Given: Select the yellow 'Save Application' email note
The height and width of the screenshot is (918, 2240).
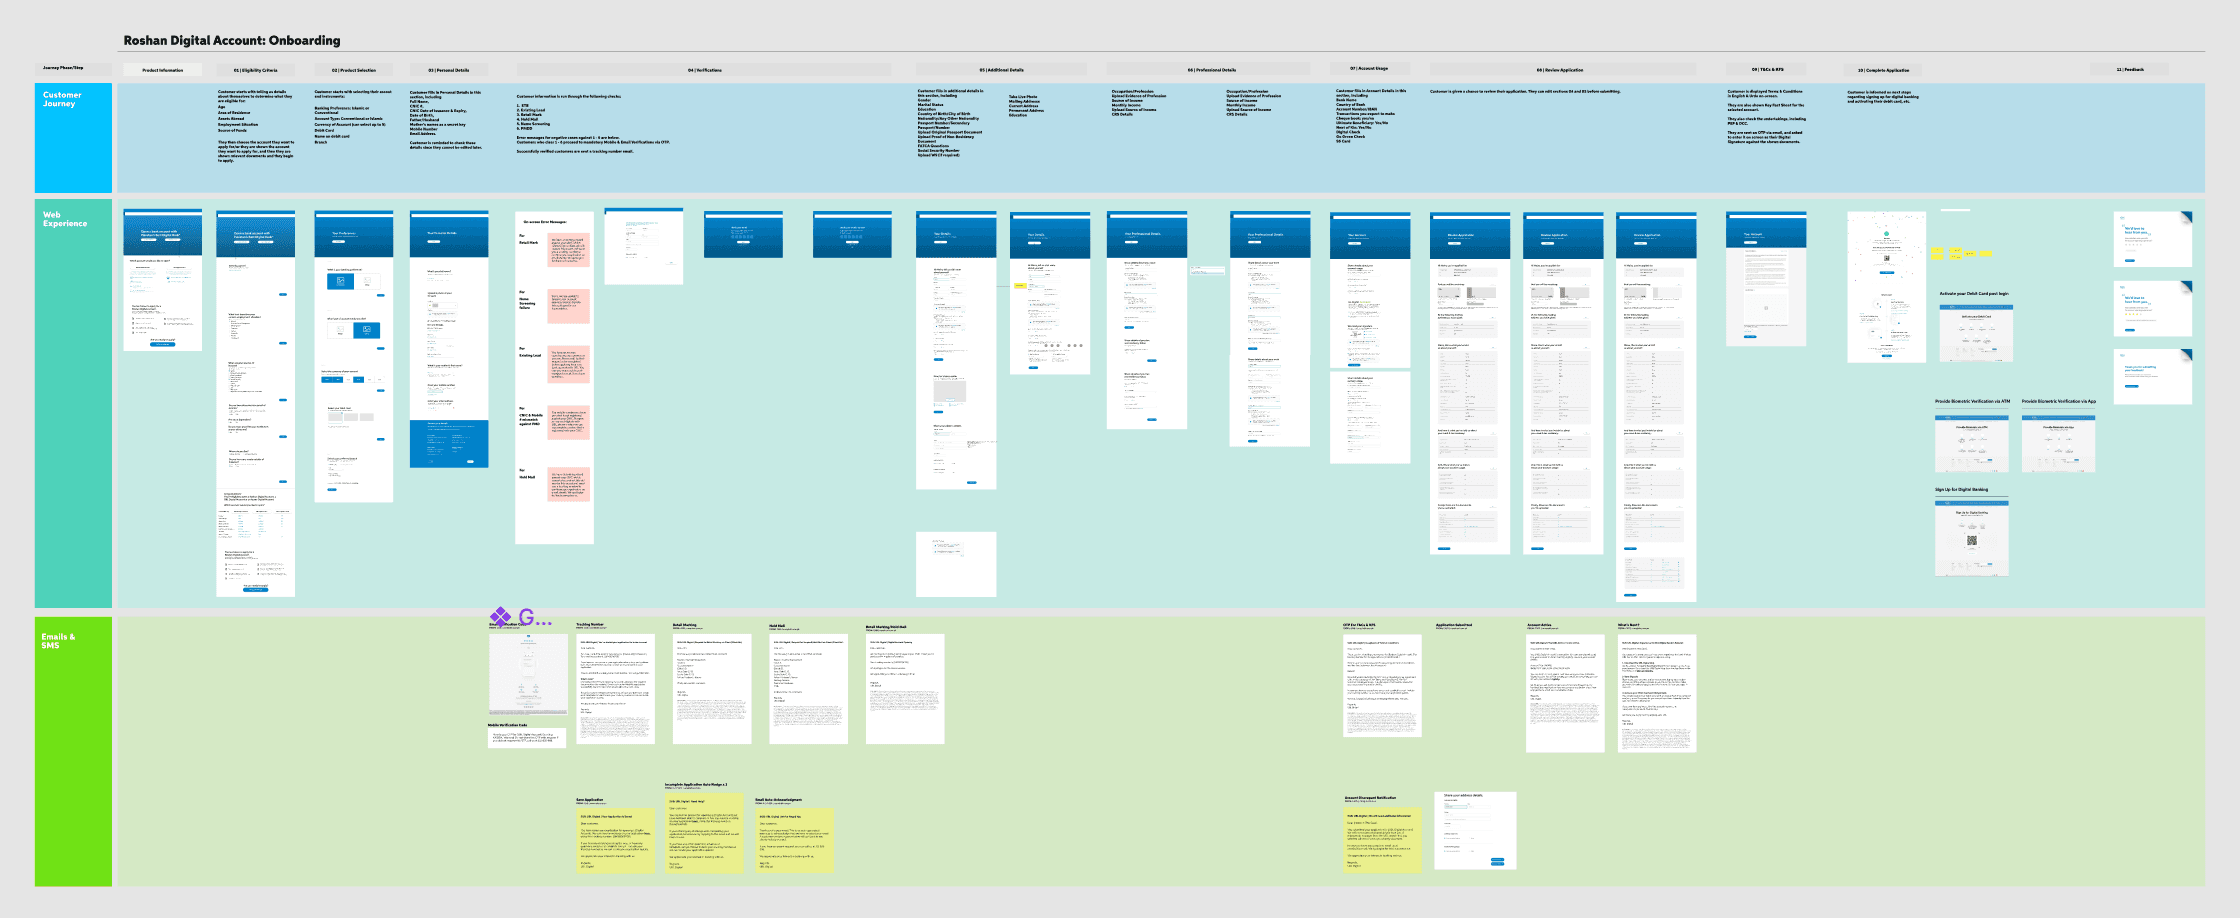Looking at the screenshot, I should 616,840.
